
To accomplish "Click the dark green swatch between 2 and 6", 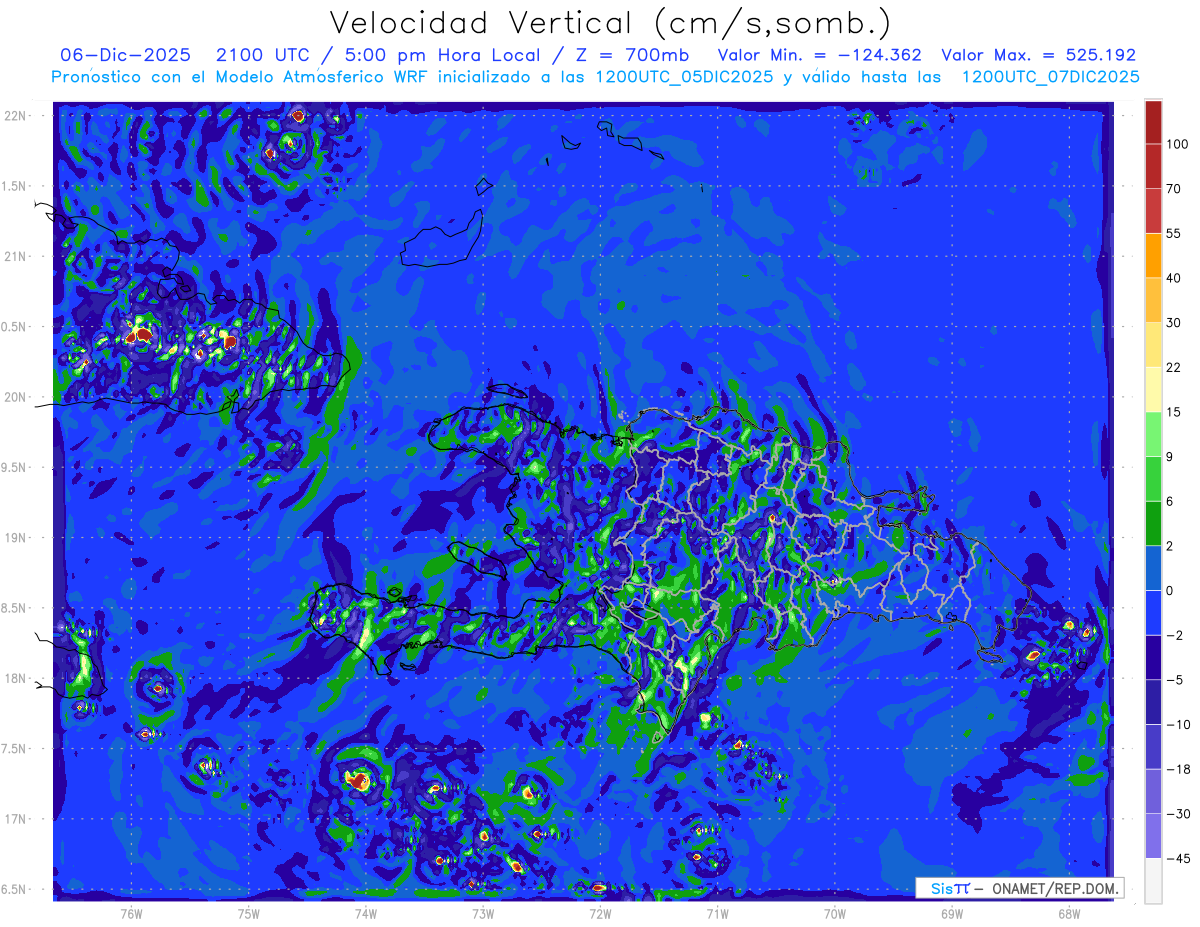I will [1153, 523].
